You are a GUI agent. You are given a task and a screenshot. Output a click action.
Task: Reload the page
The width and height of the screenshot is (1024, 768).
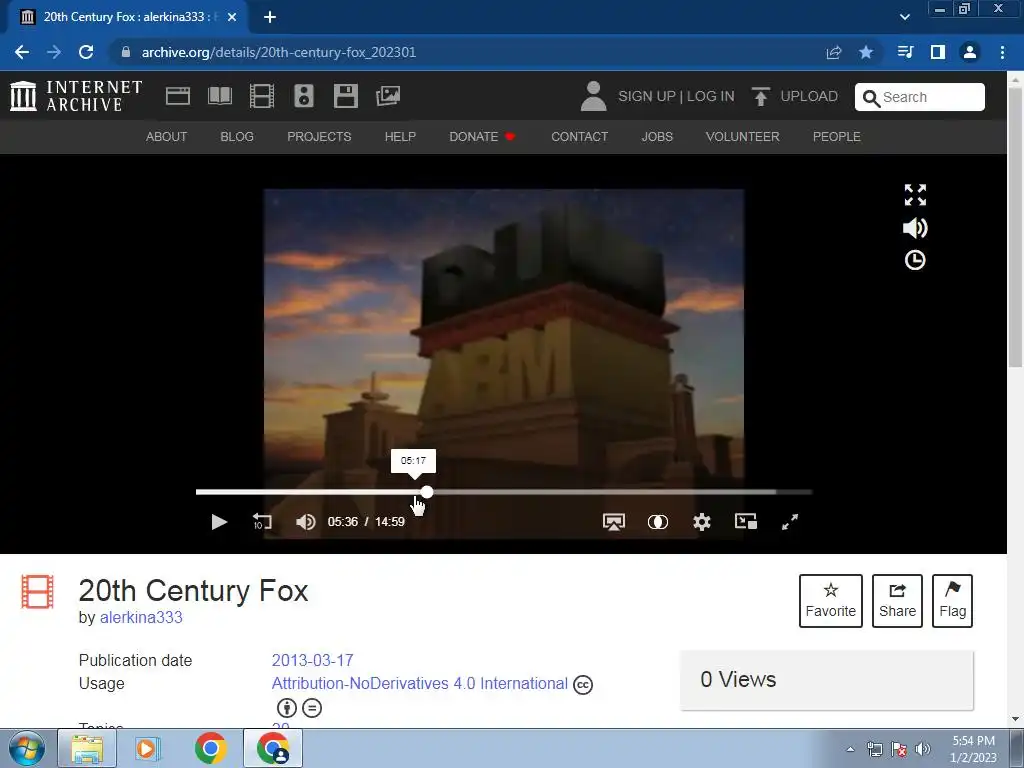tap(86, 52)
